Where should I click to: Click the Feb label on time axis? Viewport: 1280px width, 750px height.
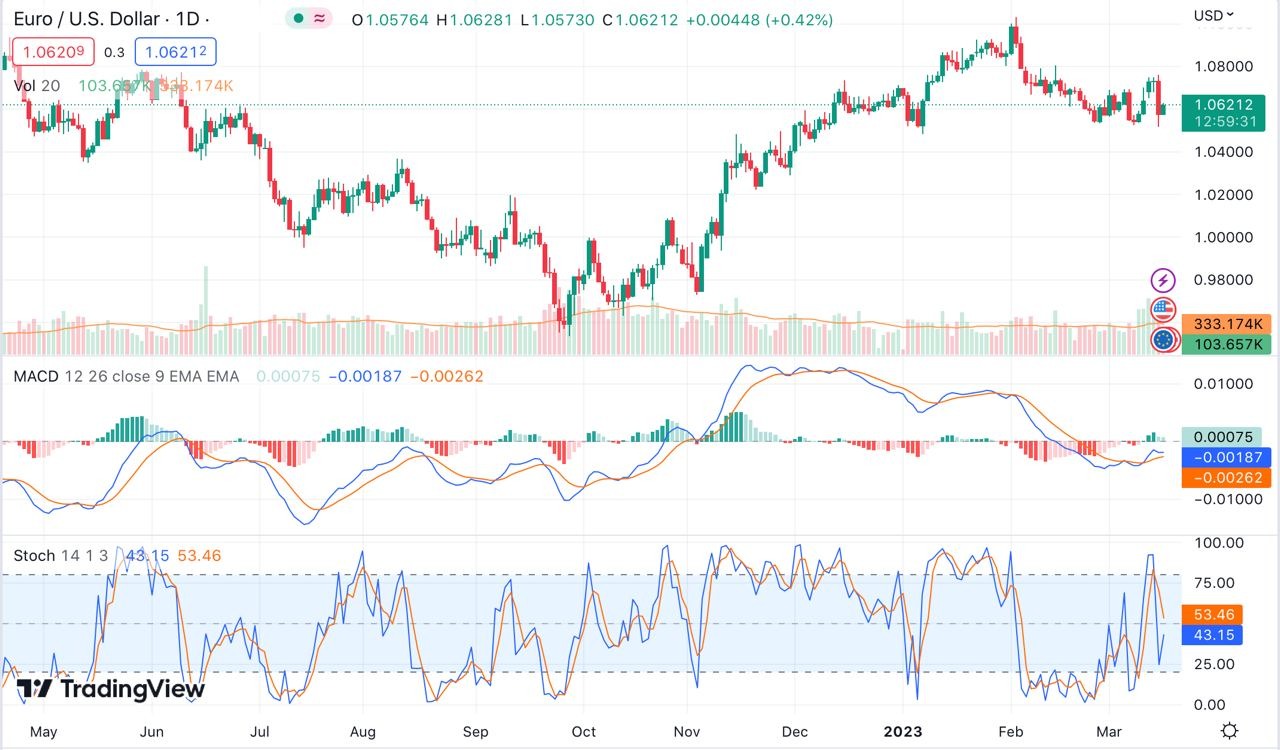(1012, 732)
